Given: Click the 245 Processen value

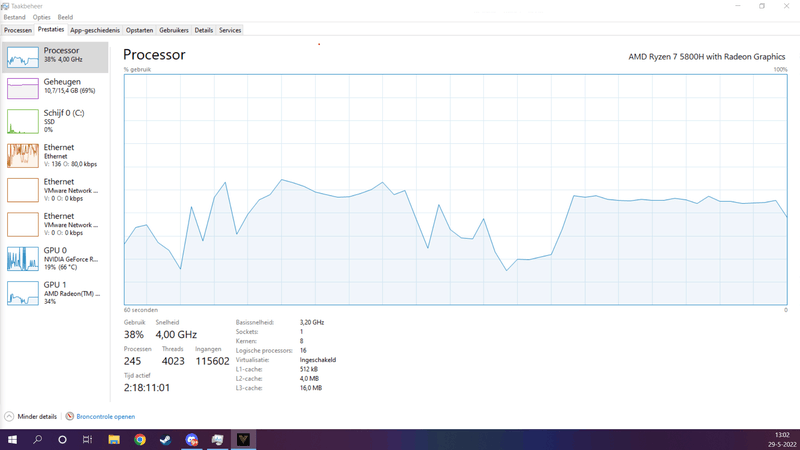Looking at the screenshot, I should (132, 361).
